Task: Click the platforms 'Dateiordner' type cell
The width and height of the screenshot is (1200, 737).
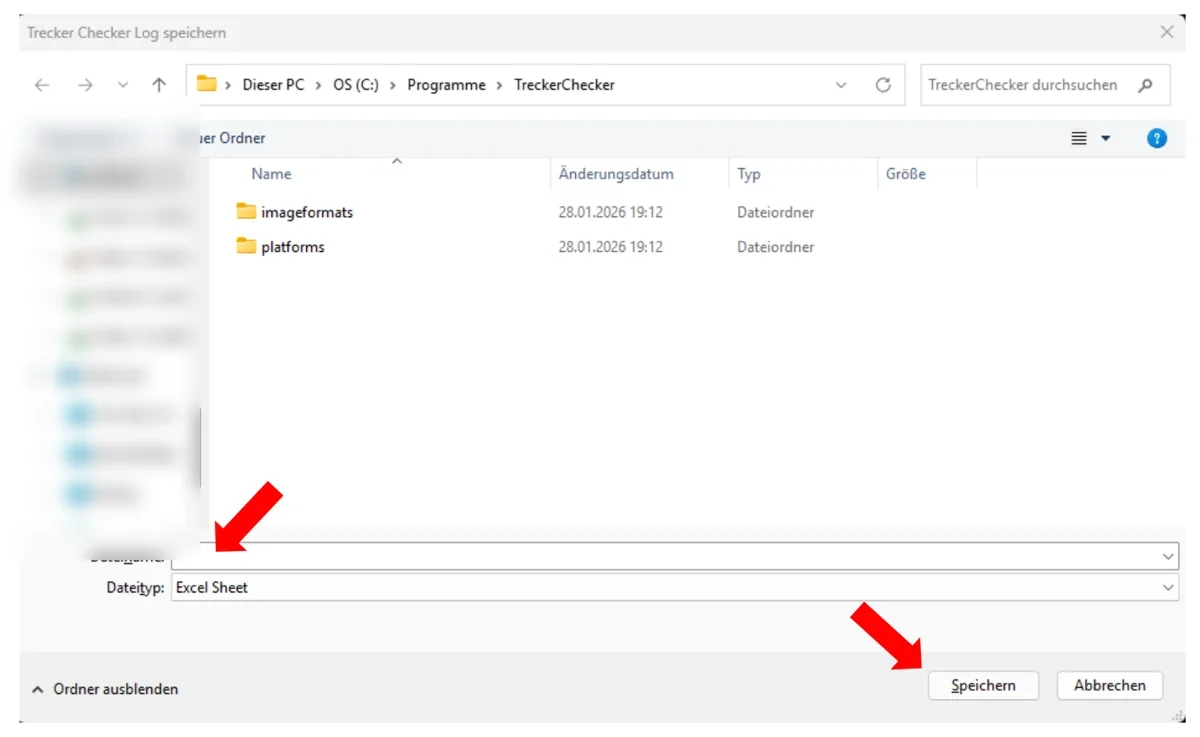Action: click(x=776, y=246)
